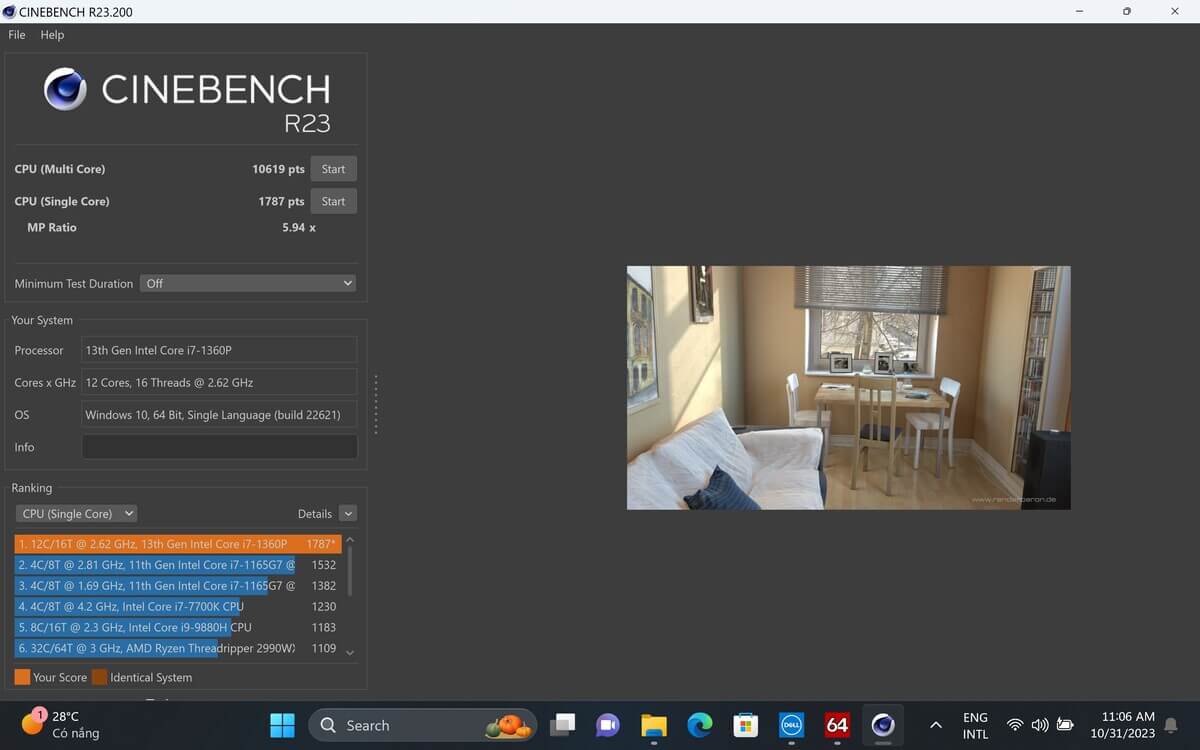Open the weather widget showing 28°C
The width and height of the screenshot is (1200, 750).
(60, 725)
